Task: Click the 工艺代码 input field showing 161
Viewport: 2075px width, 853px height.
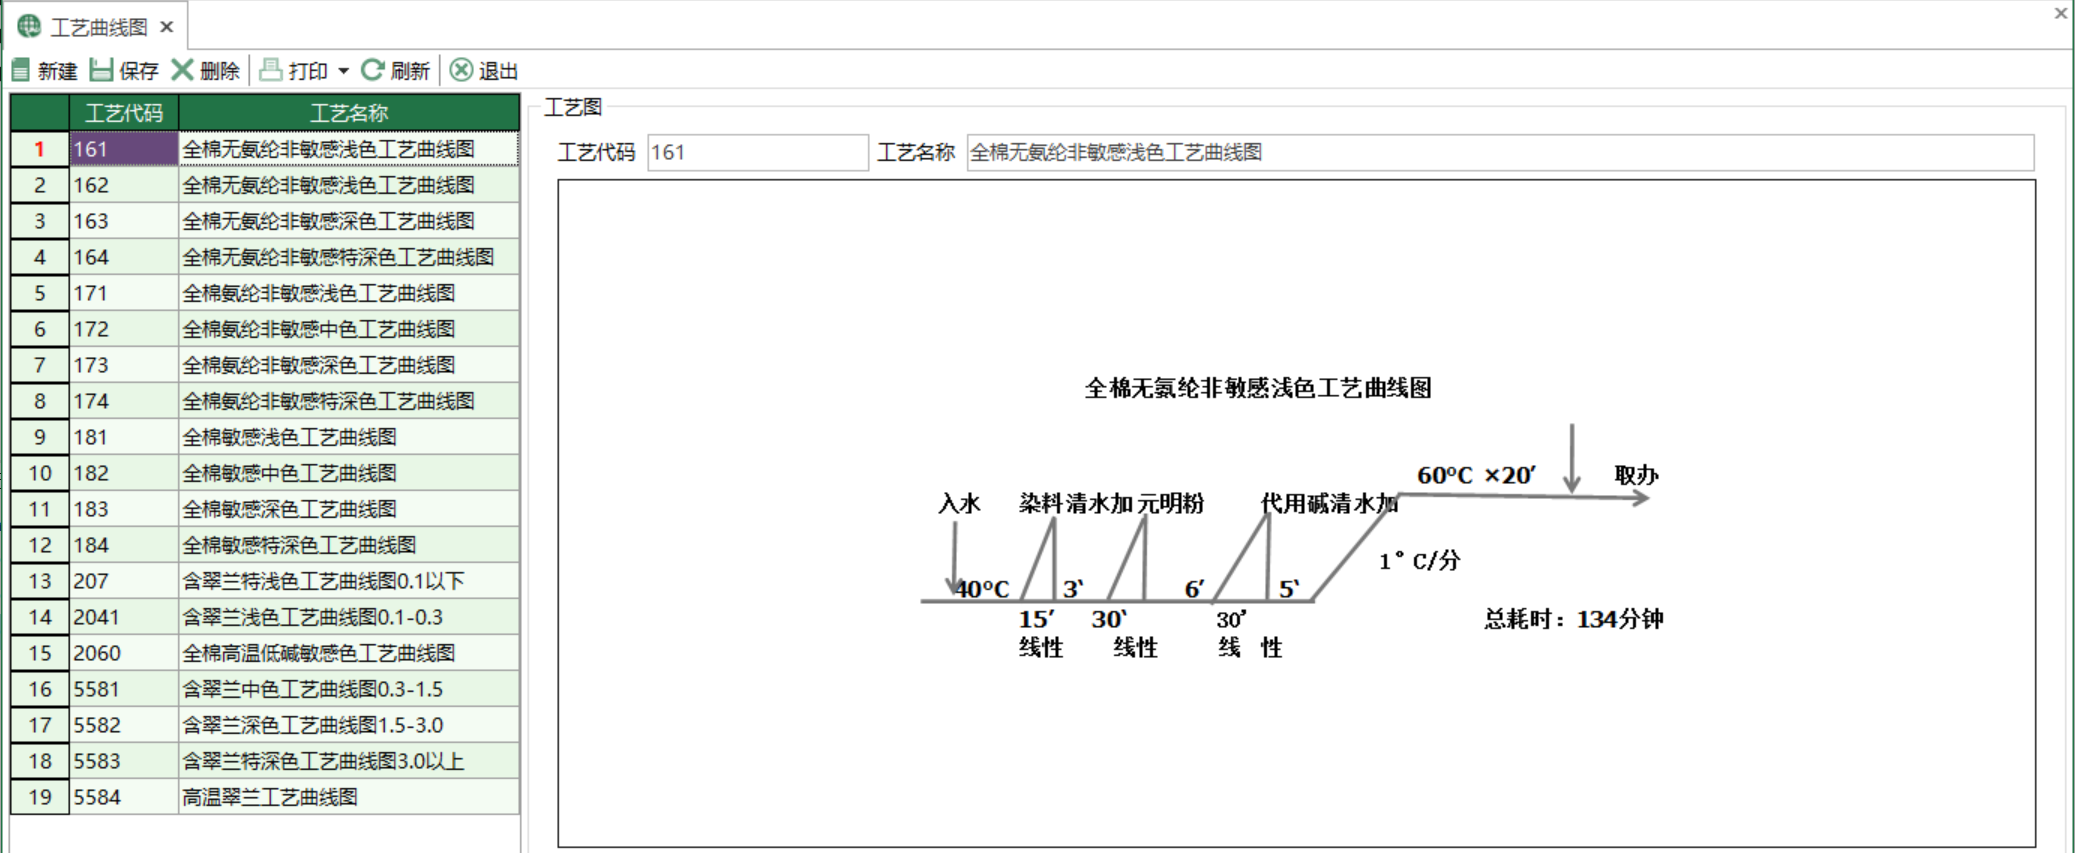Action: tap(757, 152)
